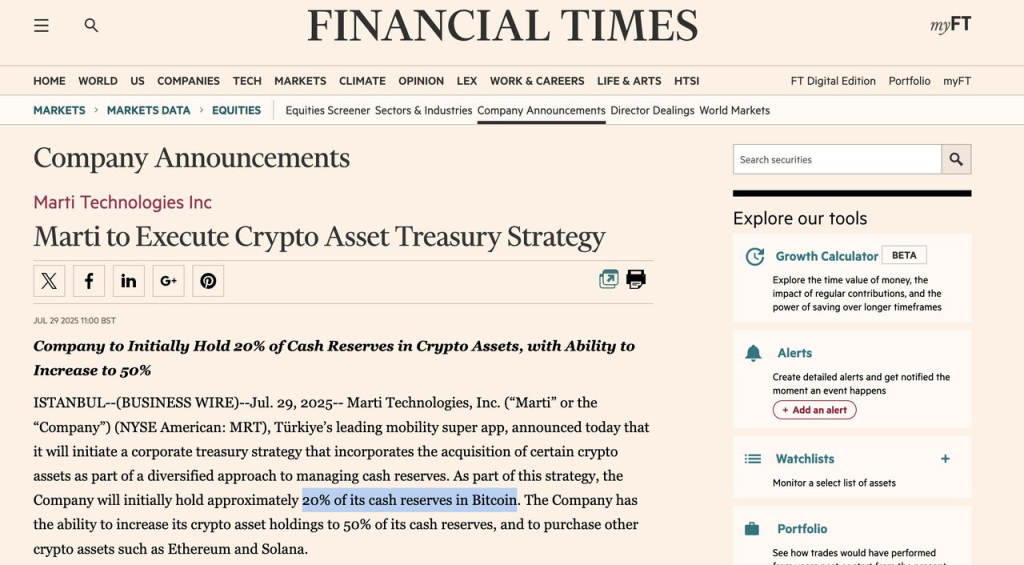Share article on LinkedIn
Screen dimensions: 1024x565
(x=129, y=281)
